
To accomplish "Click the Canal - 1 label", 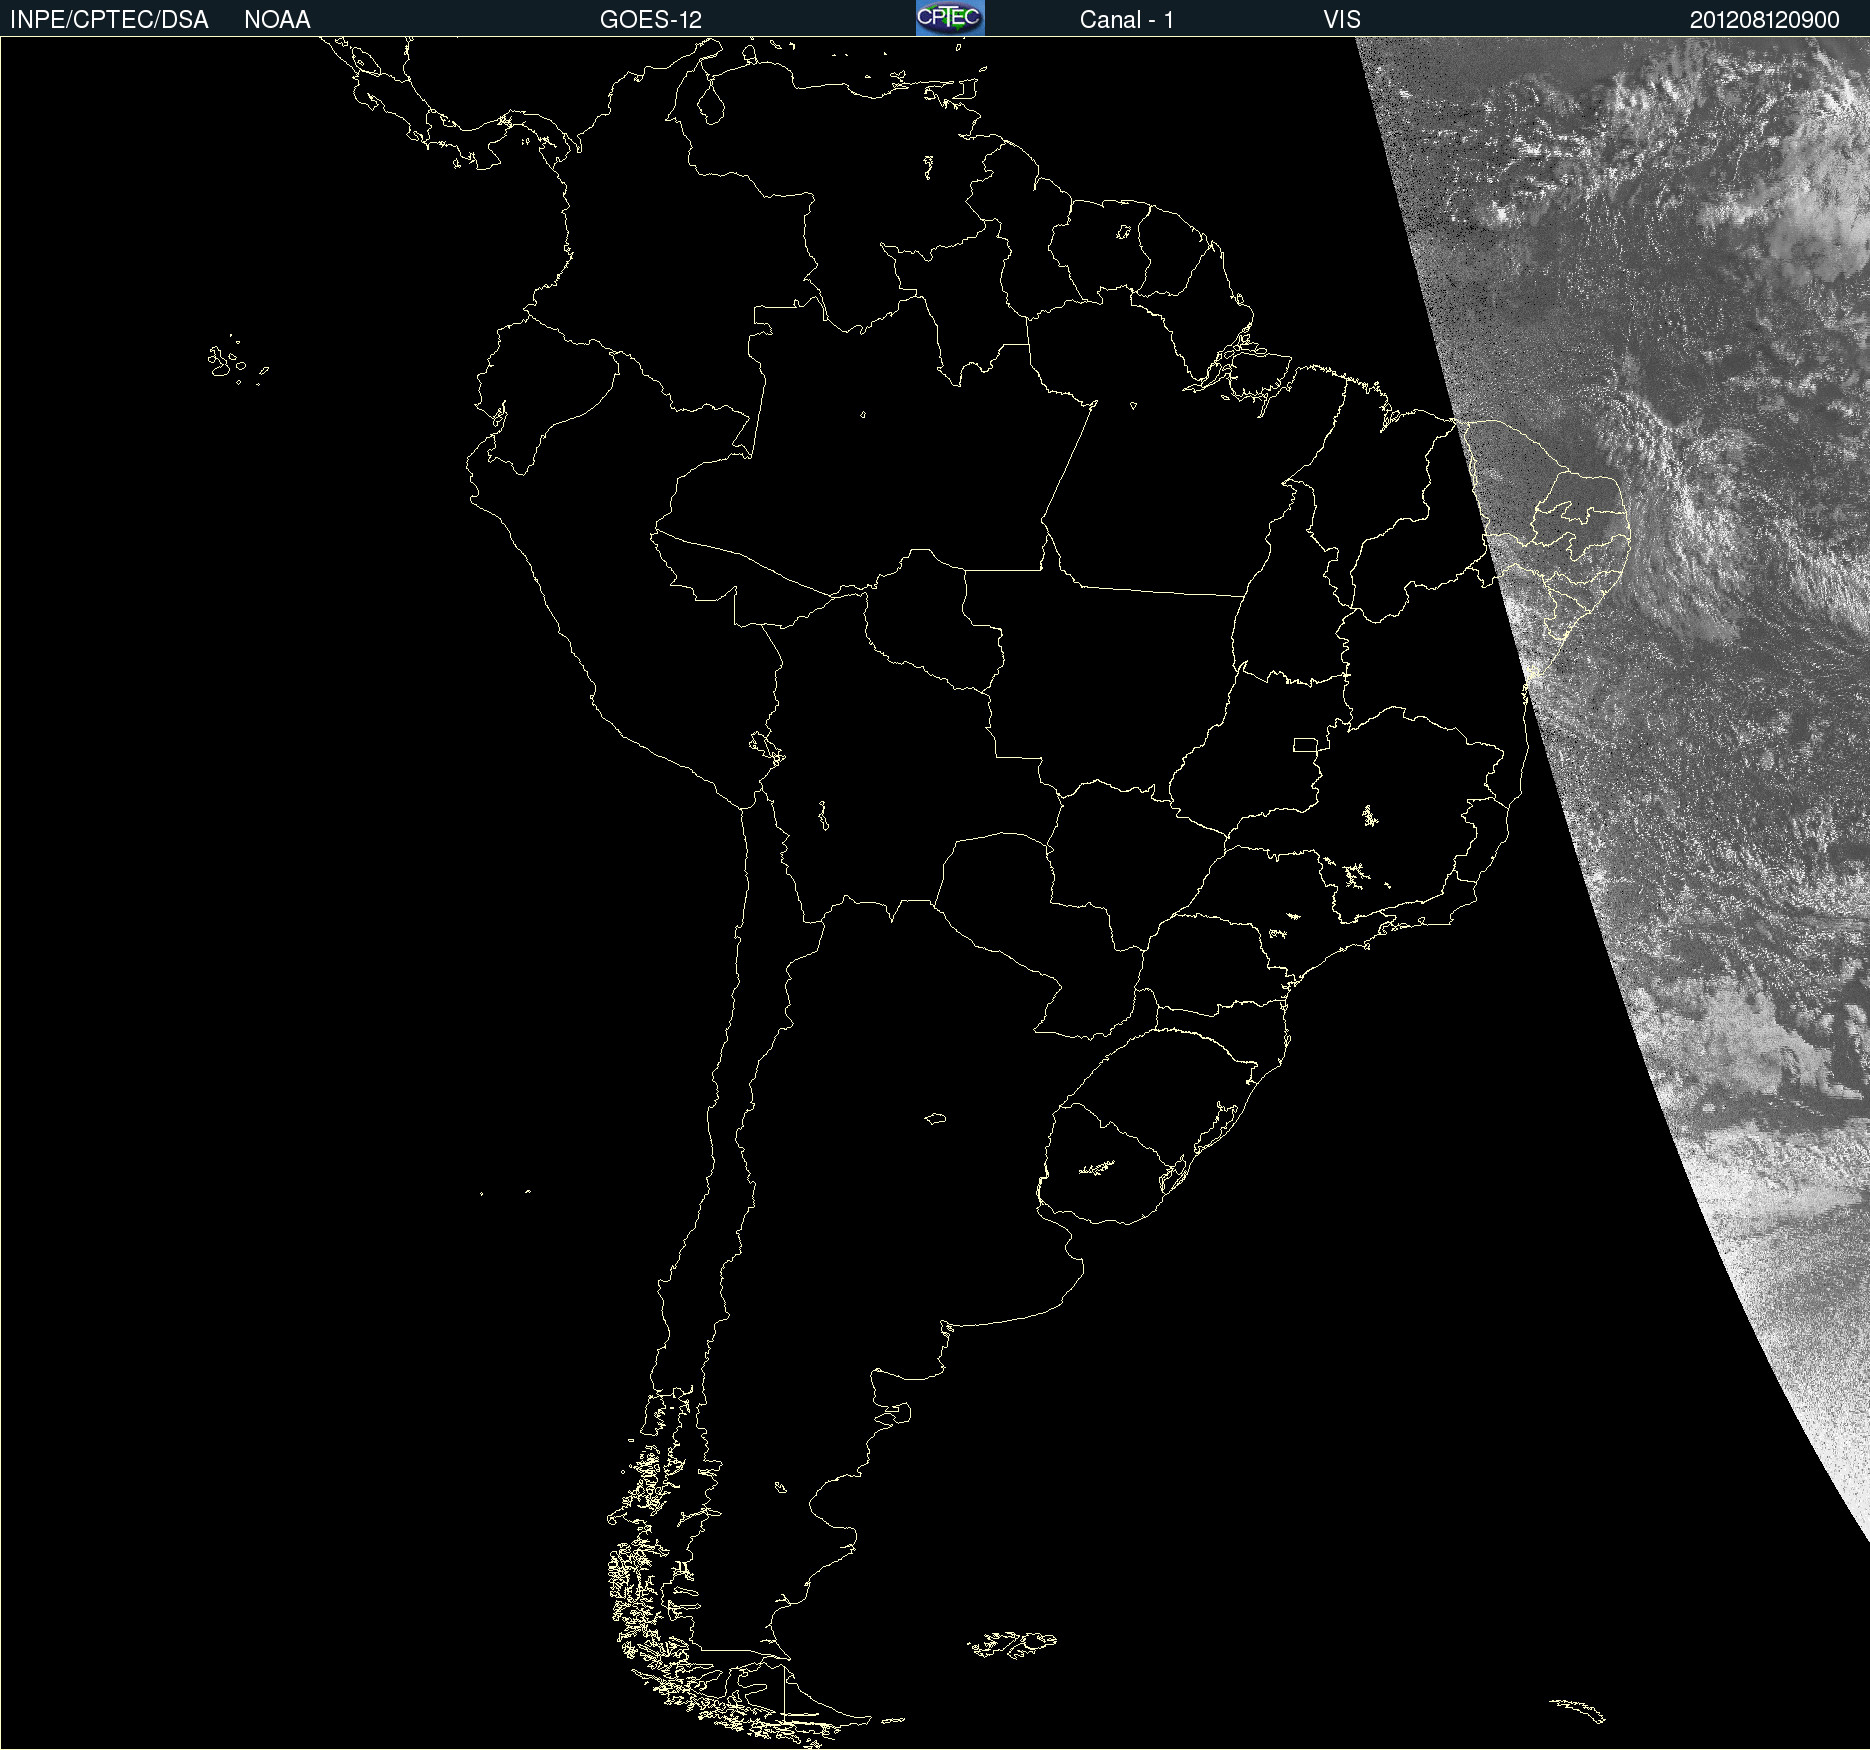I will tap(1126, 20).
